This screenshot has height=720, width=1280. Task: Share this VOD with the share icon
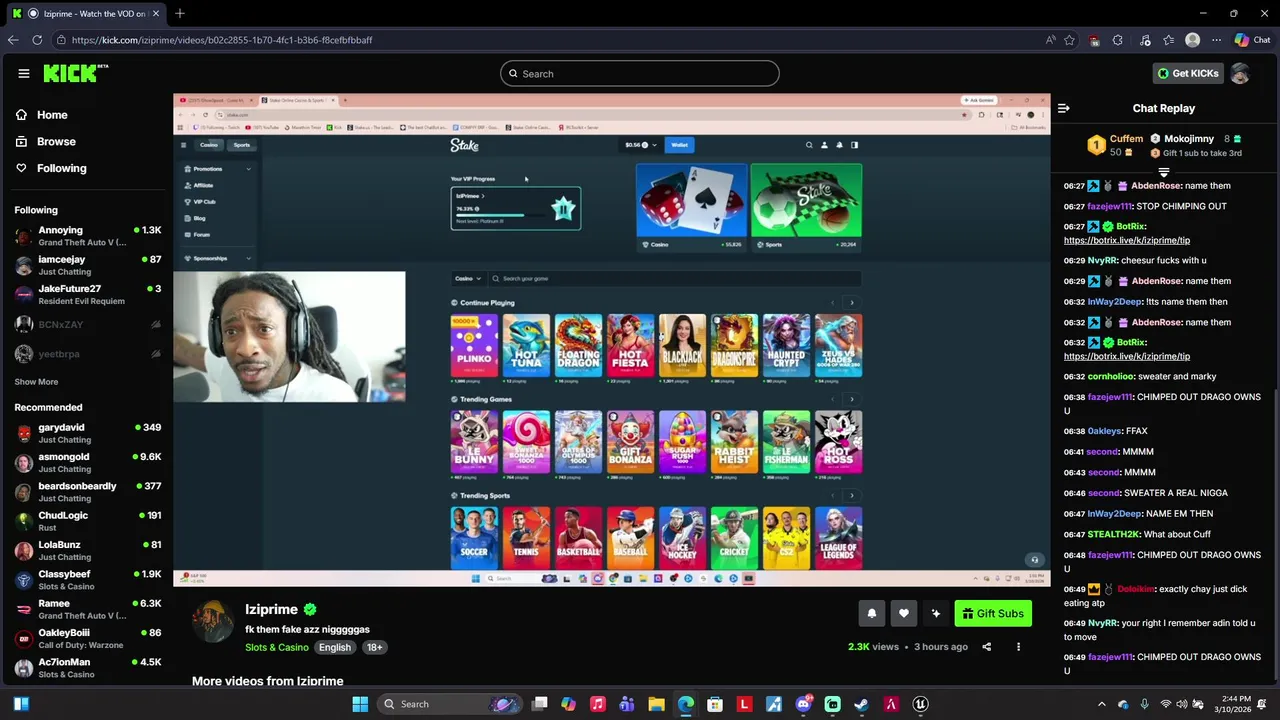986,647
